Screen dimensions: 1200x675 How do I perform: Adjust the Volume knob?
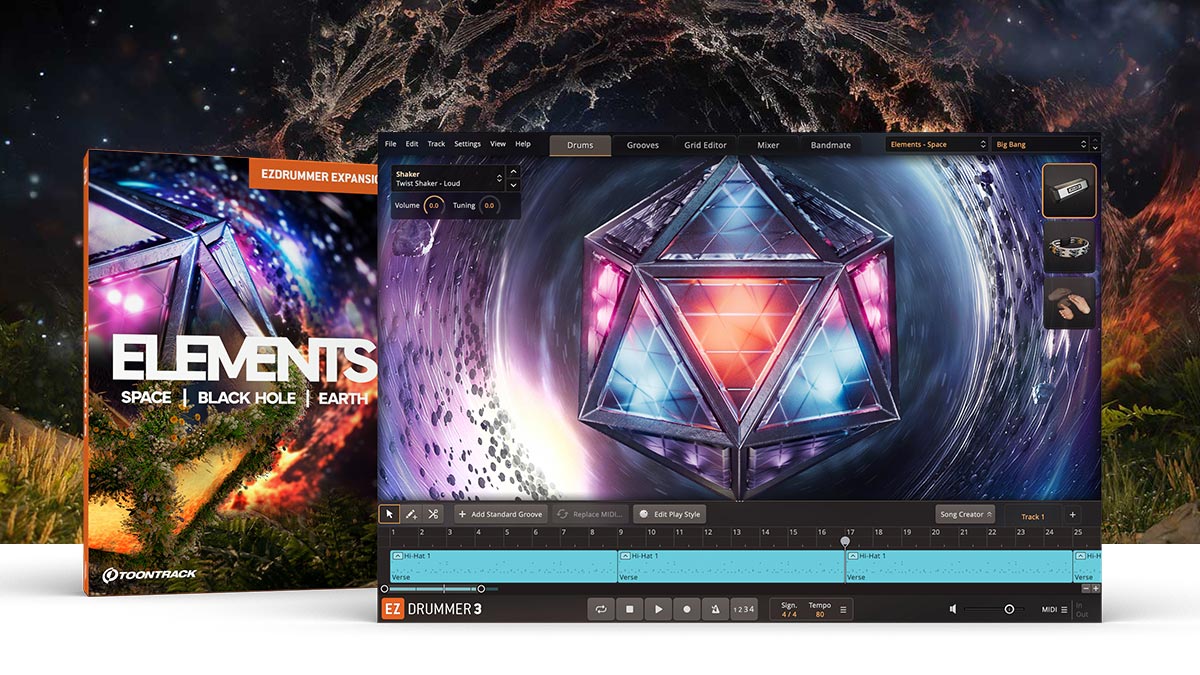[433, 205]
